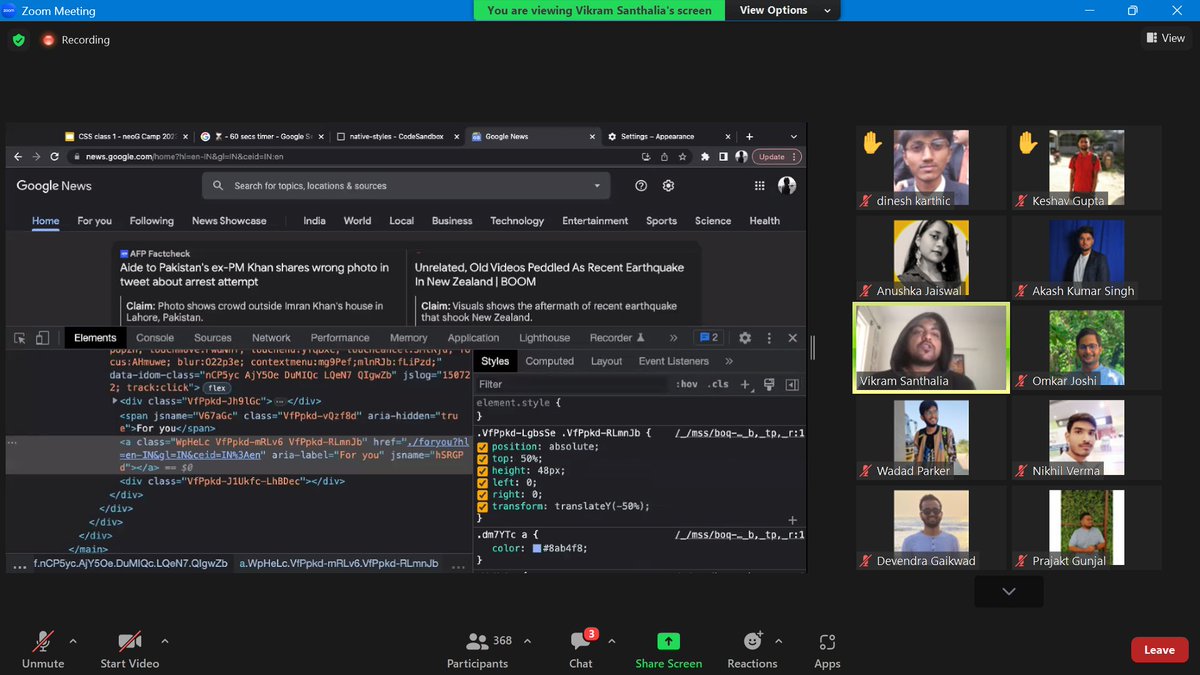
Task: Close the DevTools panel
Action: (793, 338)
